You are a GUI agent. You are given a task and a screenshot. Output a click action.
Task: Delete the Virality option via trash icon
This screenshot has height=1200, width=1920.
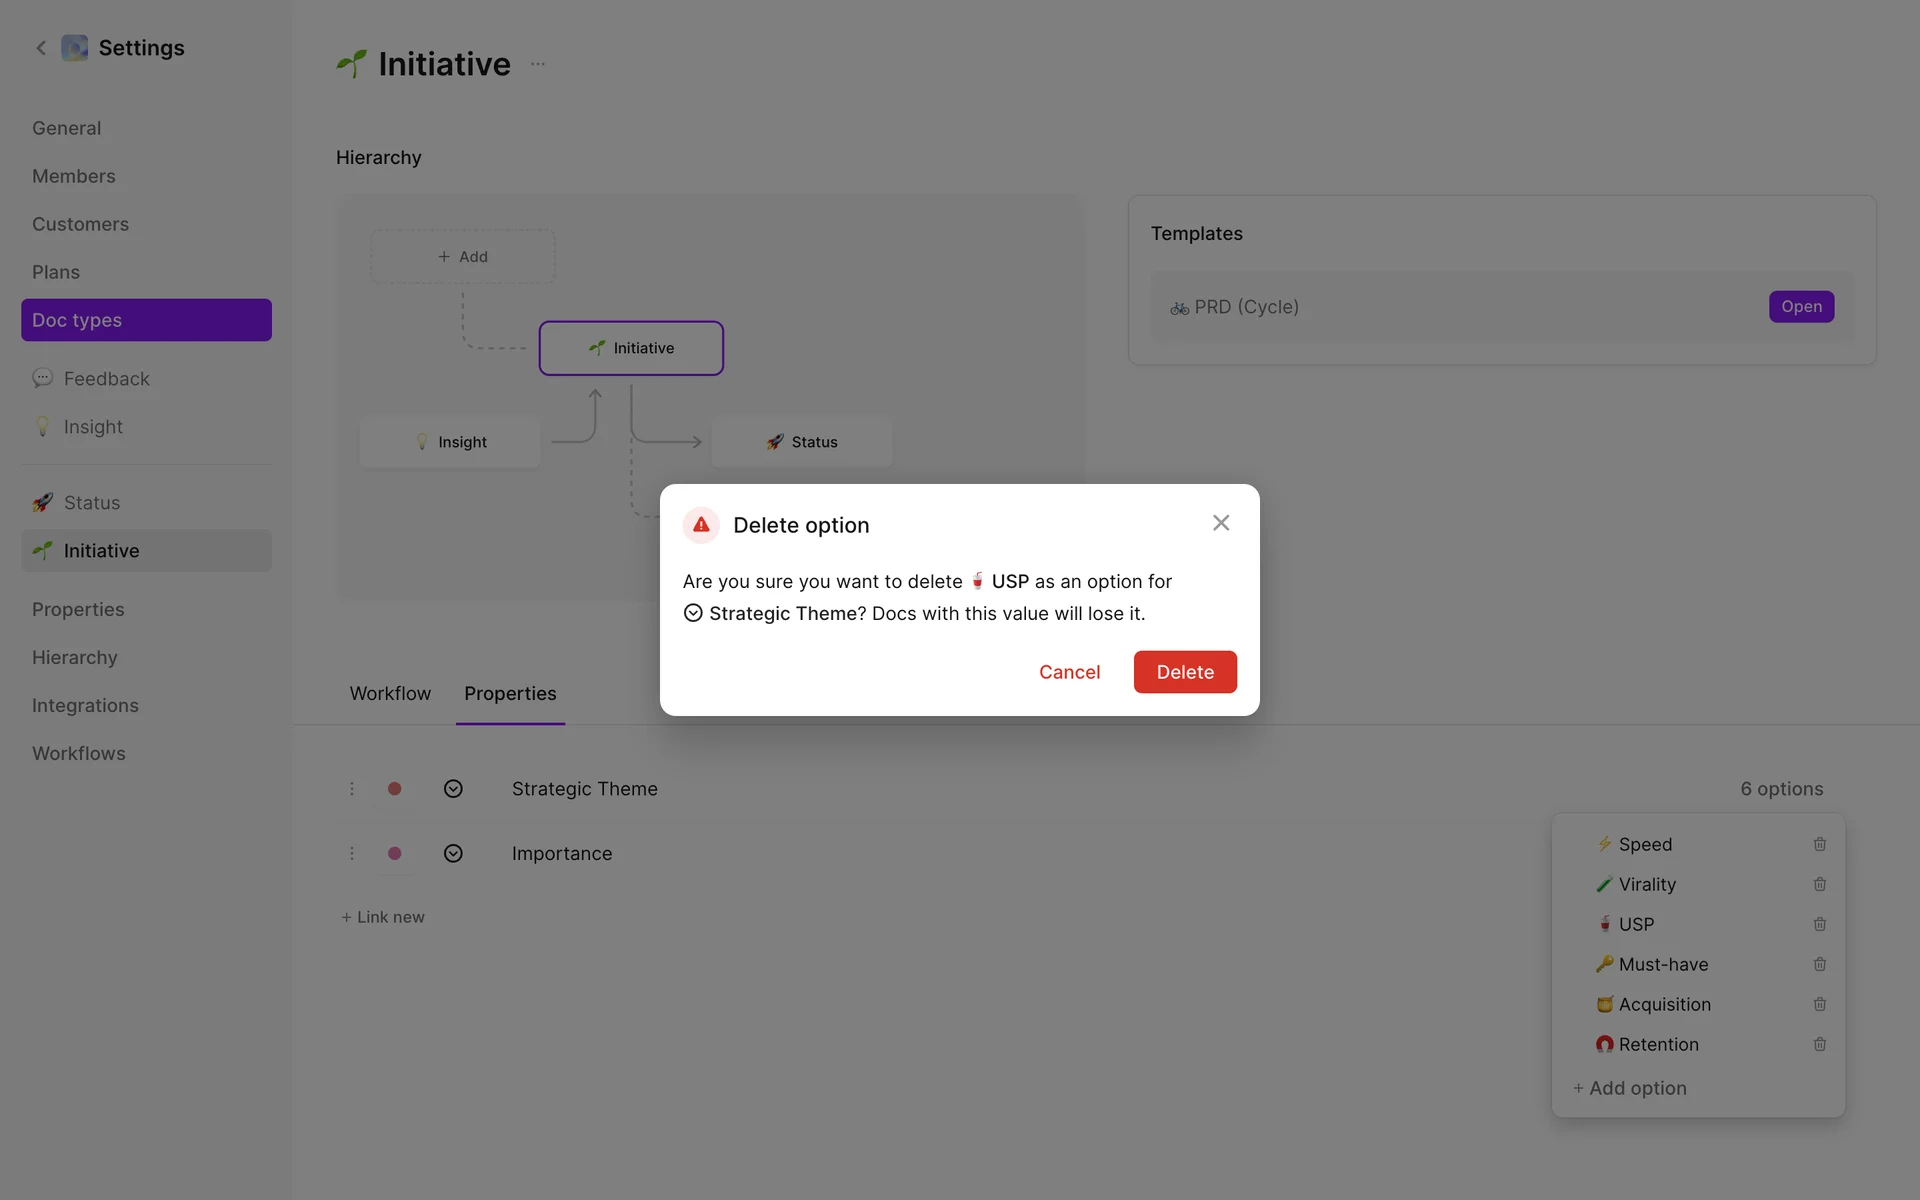pos(1819,884)
